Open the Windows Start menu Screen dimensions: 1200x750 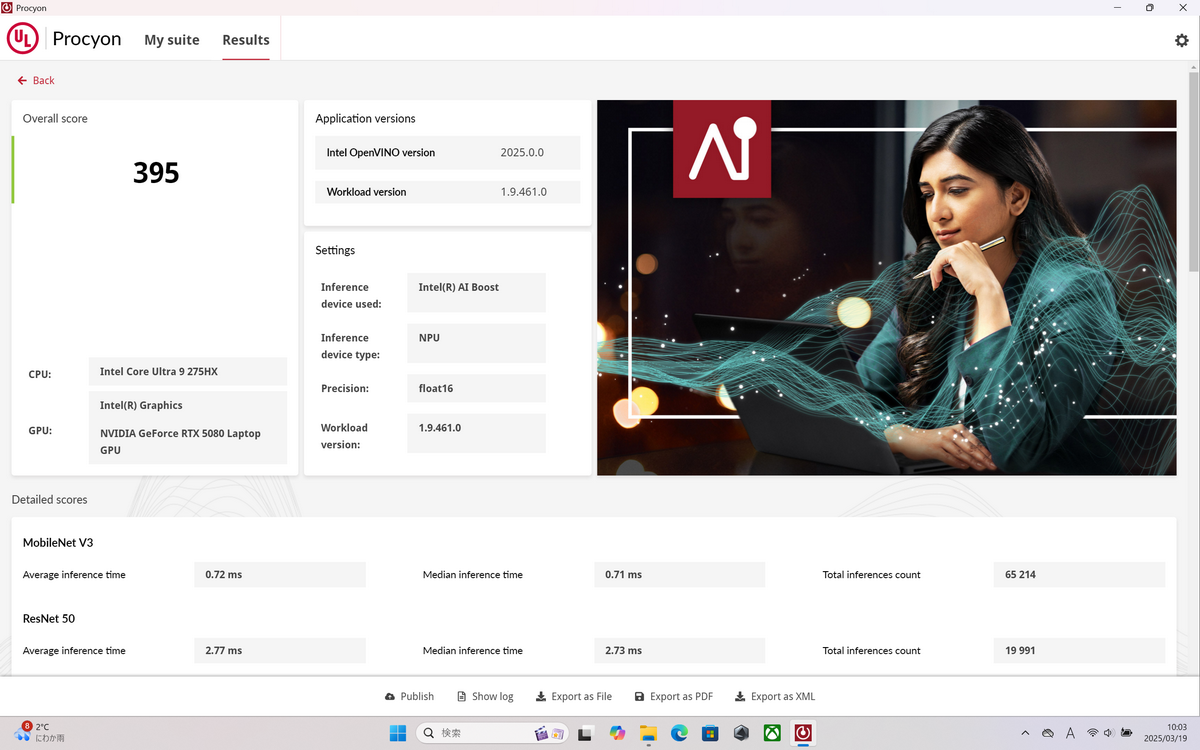(x=397, y=733)
